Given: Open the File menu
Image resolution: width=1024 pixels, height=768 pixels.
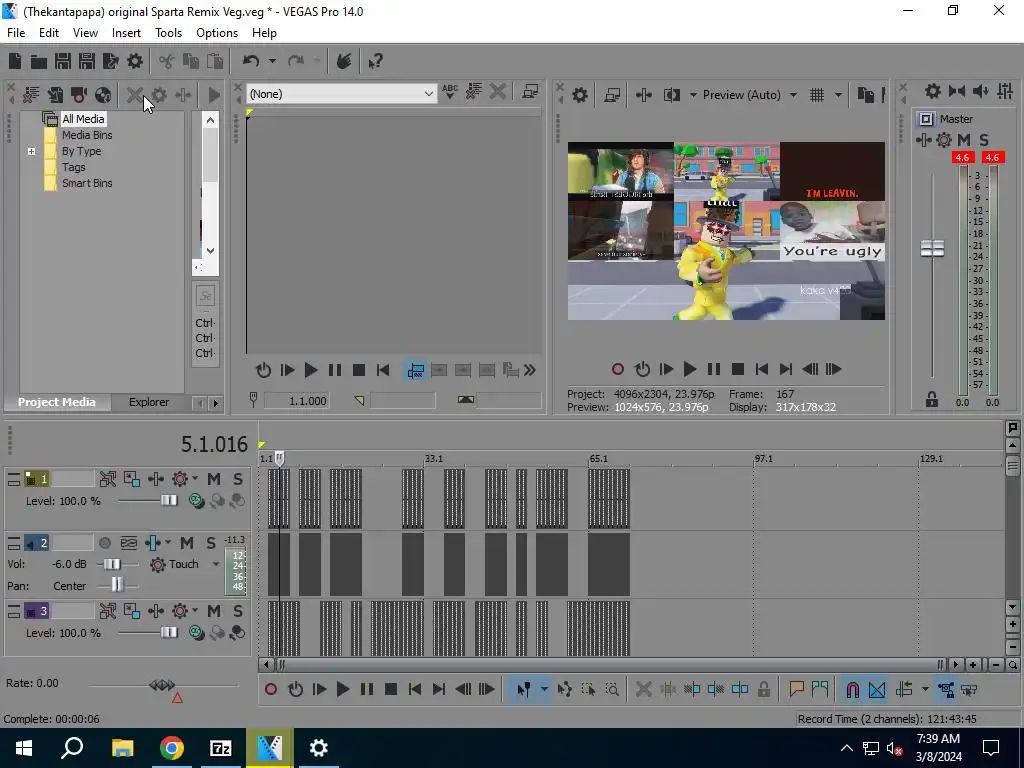Looking at the screenshot, I should tap(16, 33).
